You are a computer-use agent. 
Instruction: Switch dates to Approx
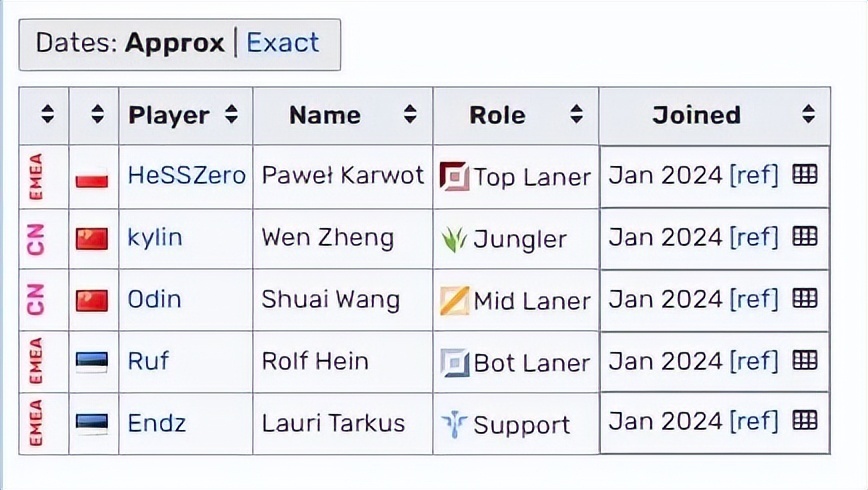(x=173, y=43)
